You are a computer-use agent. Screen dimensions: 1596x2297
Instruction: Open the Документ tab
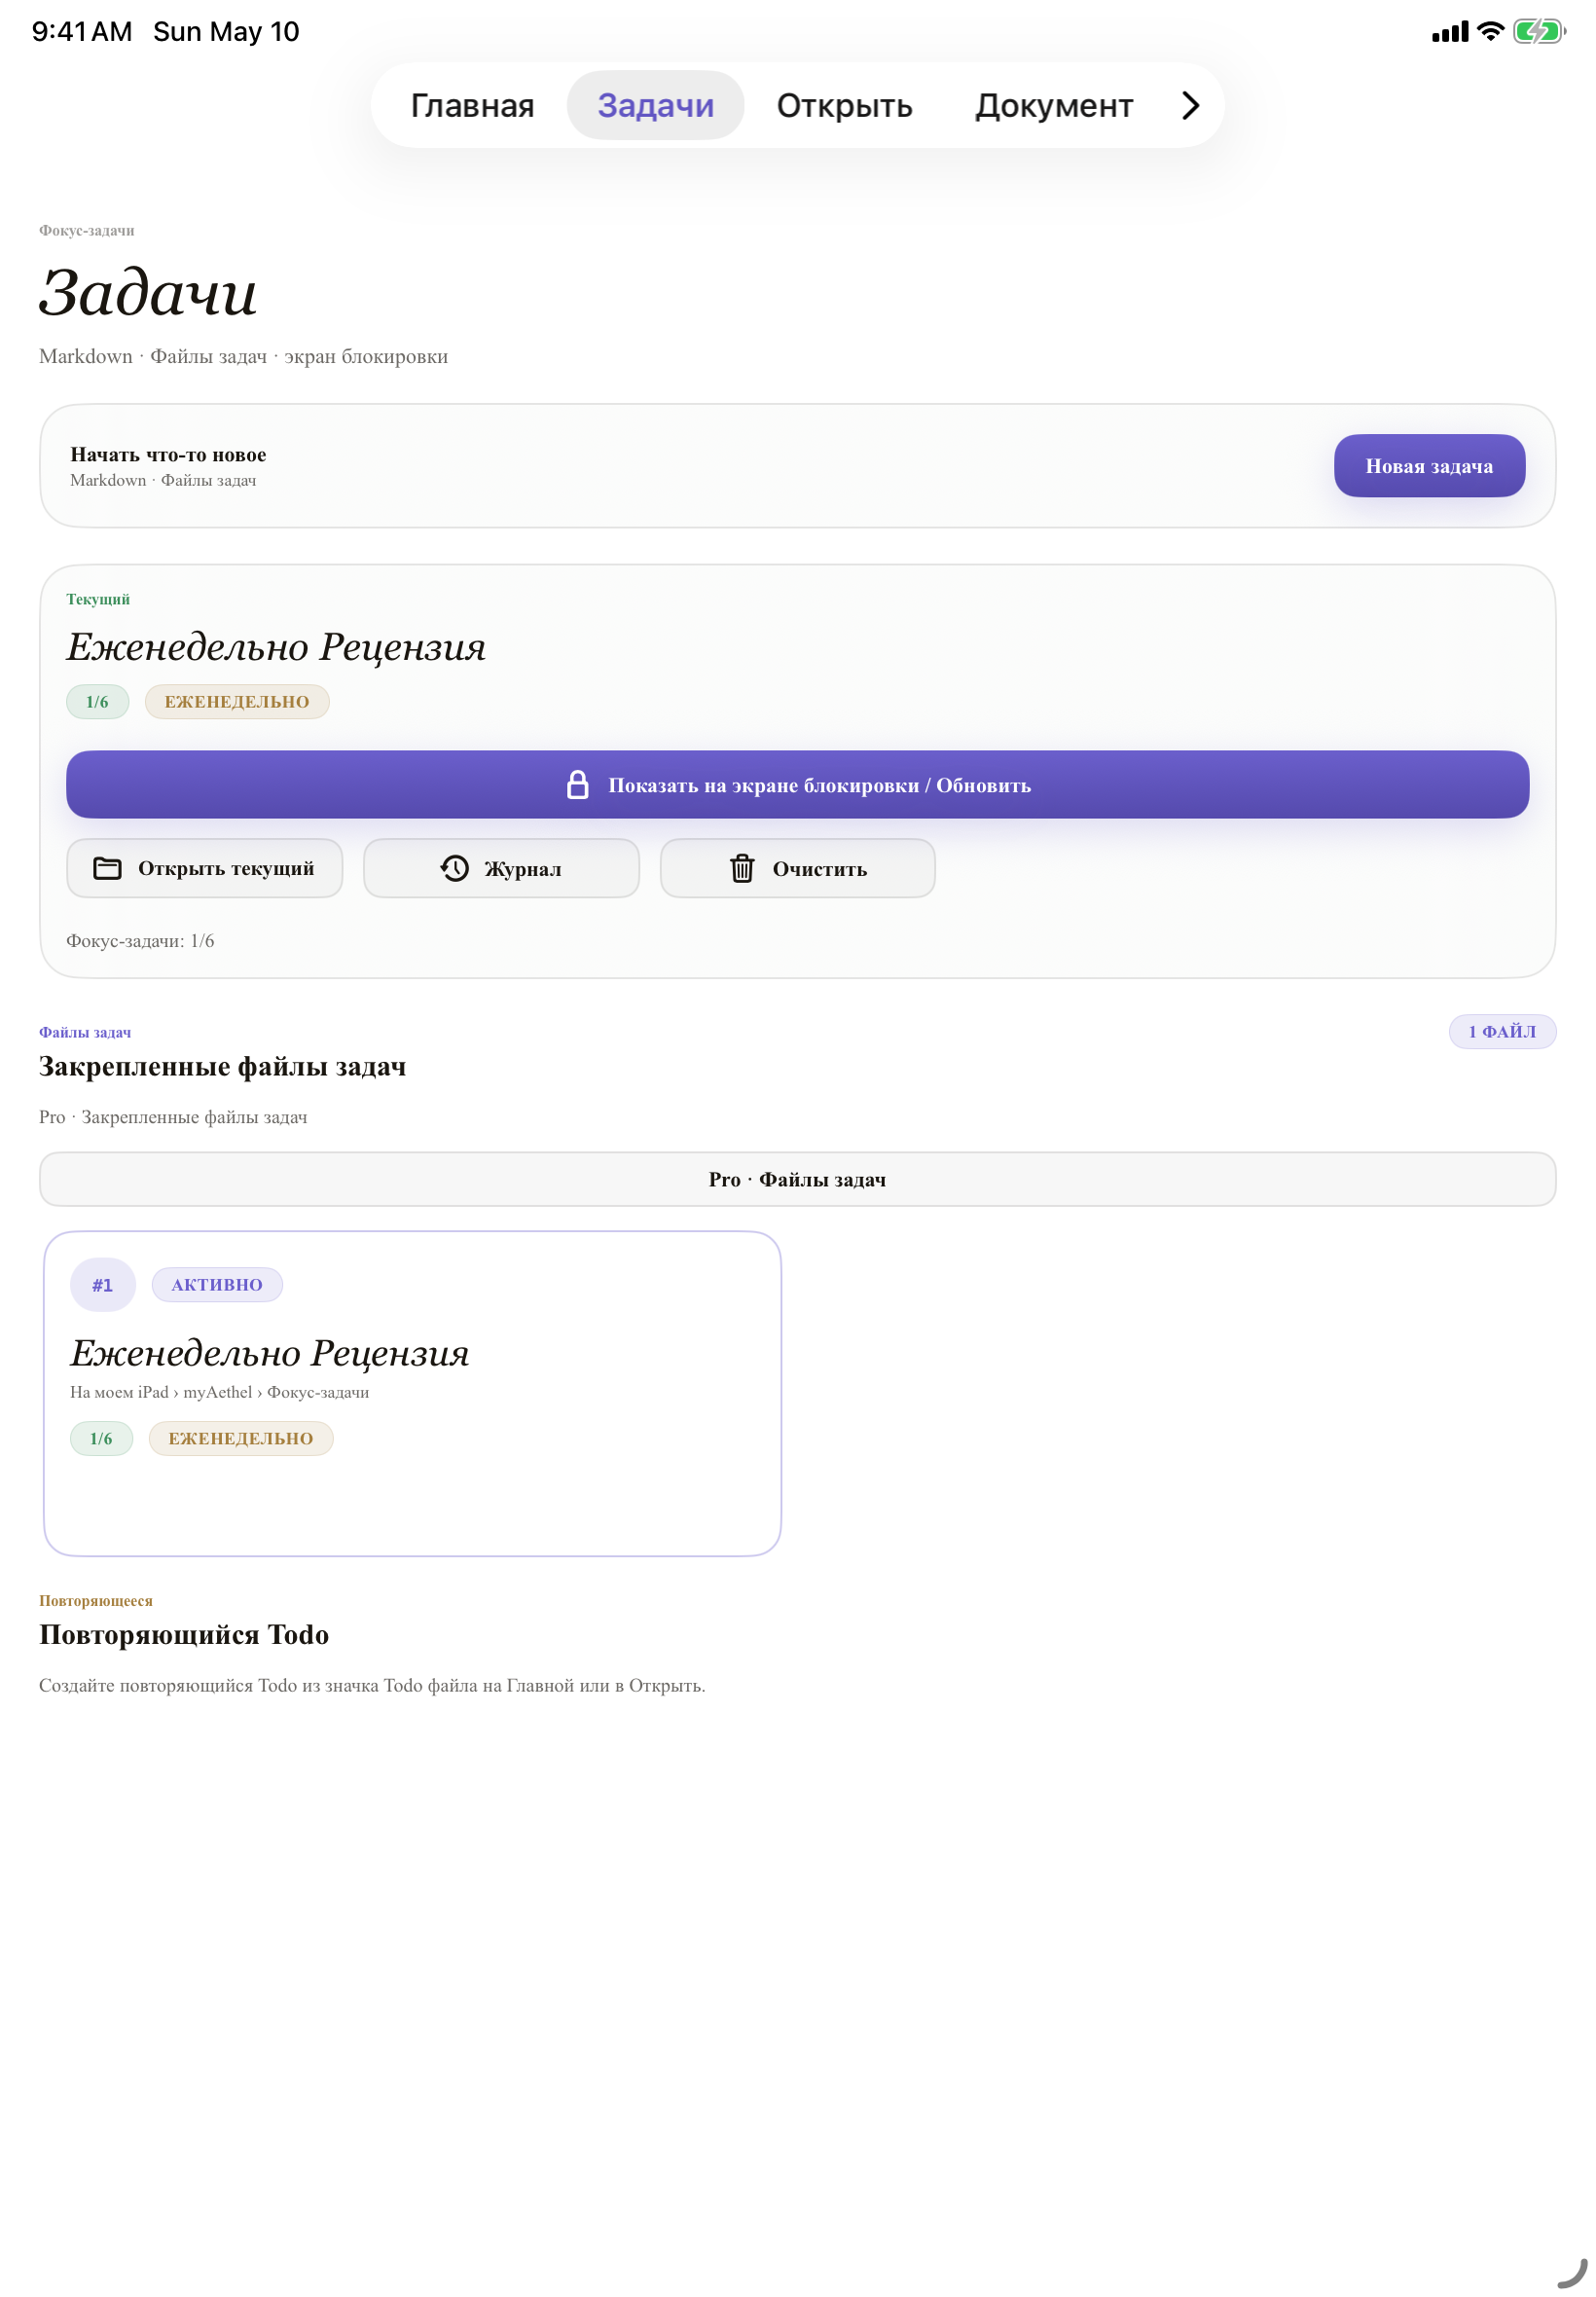pyautogui.click(x=1054, y=105)
